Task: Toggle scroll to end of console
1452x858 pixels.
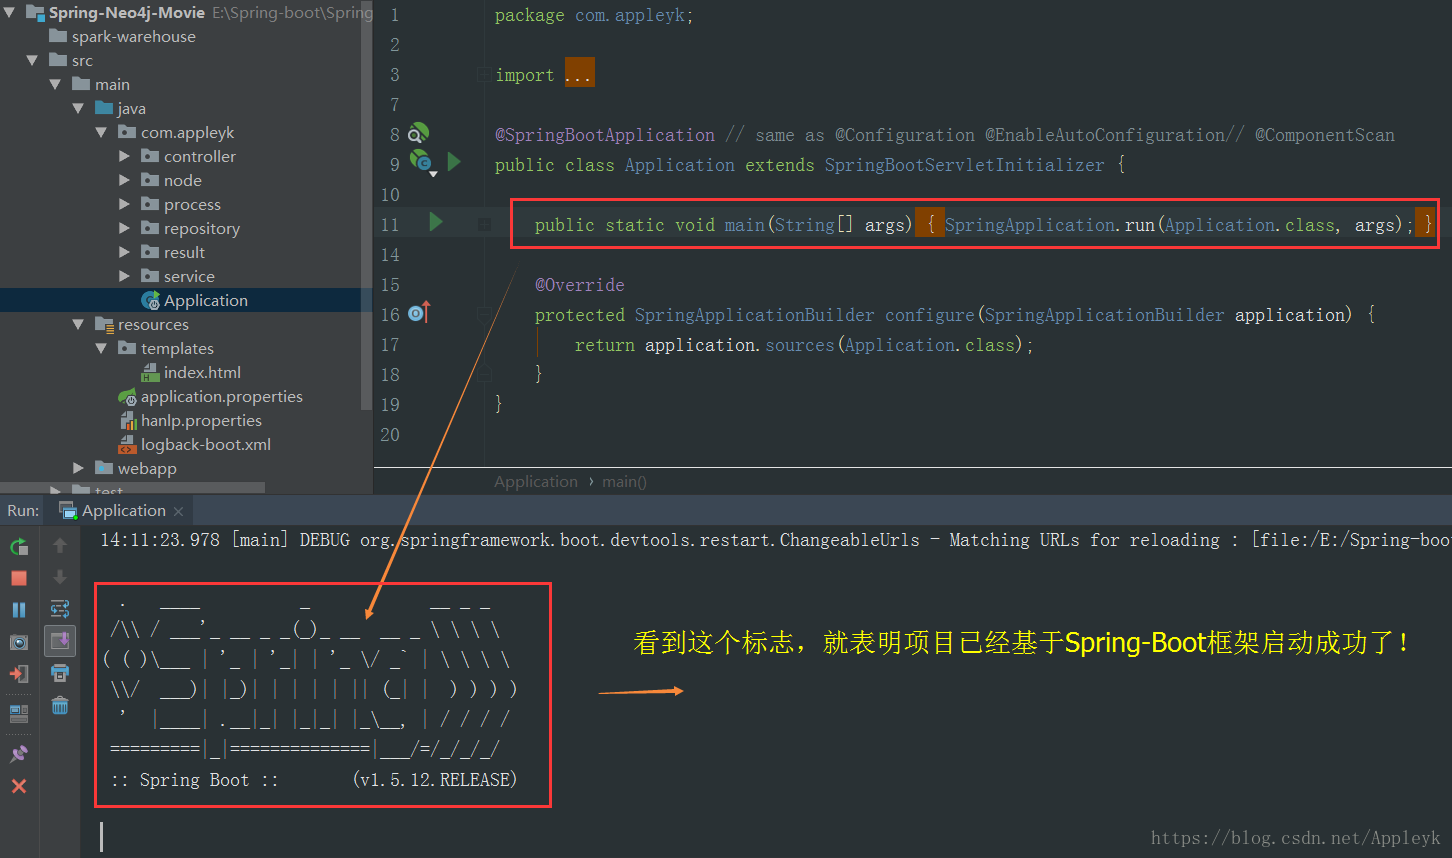Action: [x=60, y=641]
